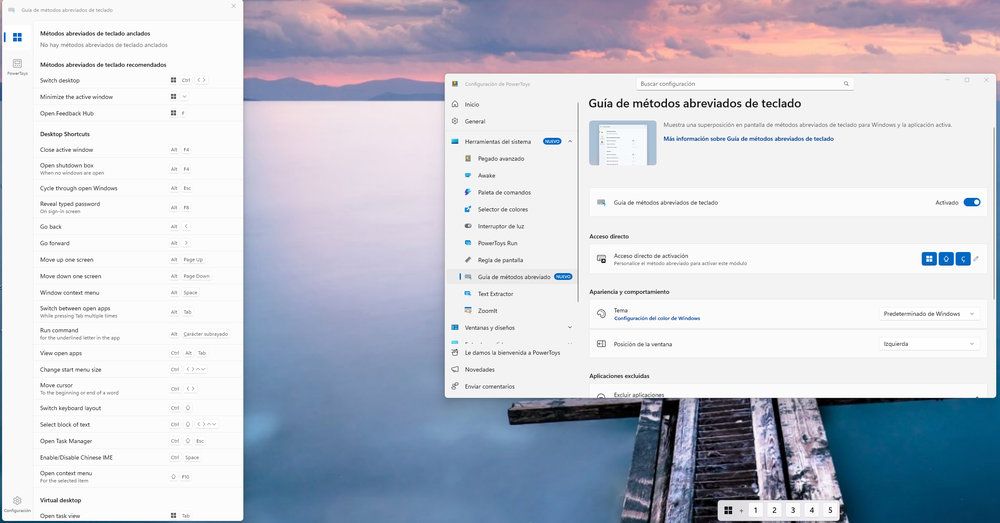
Task: Click Posición de la ventana icon
Action: tap(601, 344)
